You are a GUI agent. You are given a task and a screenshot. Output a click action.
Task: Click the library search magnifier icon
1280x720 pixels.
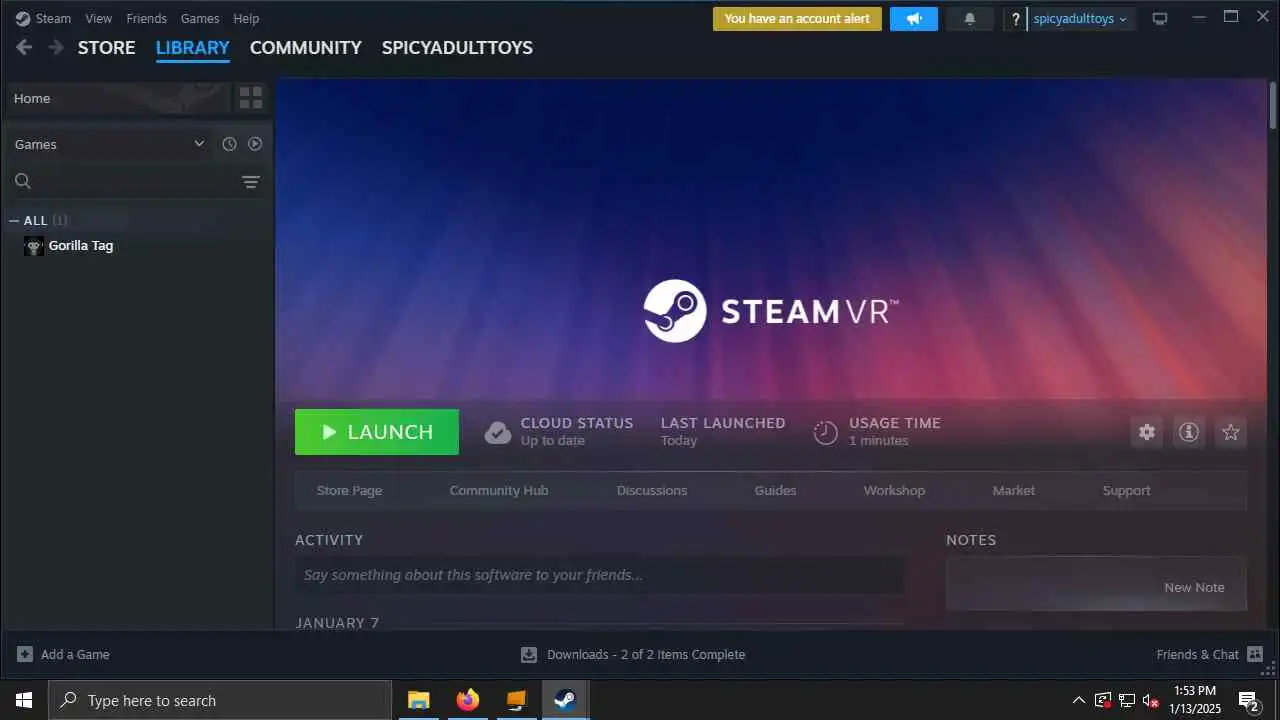[x=23, y=181]
